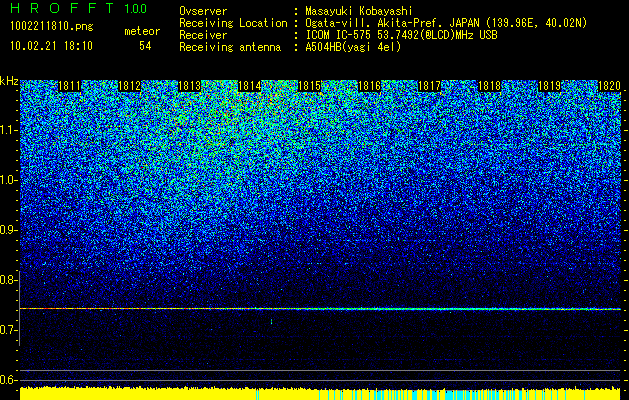
Task: Click the timestamp 10.02.21 18:10
Action: pyautogui.click(x=51, y=46)
